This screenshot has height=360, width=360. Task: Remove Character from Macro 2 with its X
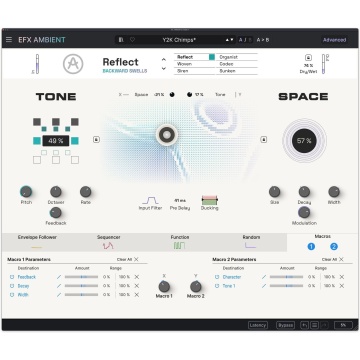coord(342,277)
